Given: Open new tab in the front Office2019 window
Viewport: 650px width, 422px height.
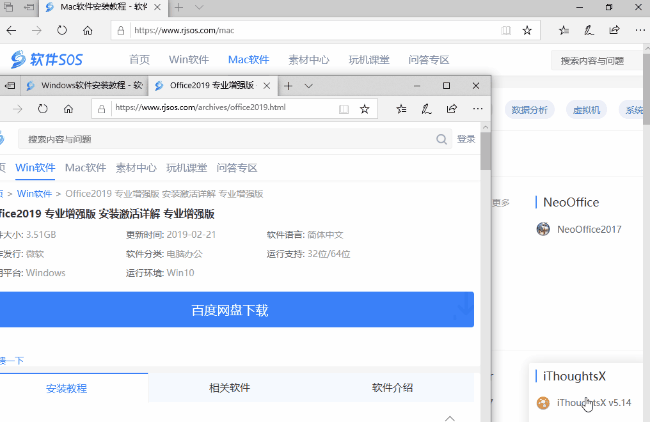Looking at the screenshot, I should coord(288,86).
